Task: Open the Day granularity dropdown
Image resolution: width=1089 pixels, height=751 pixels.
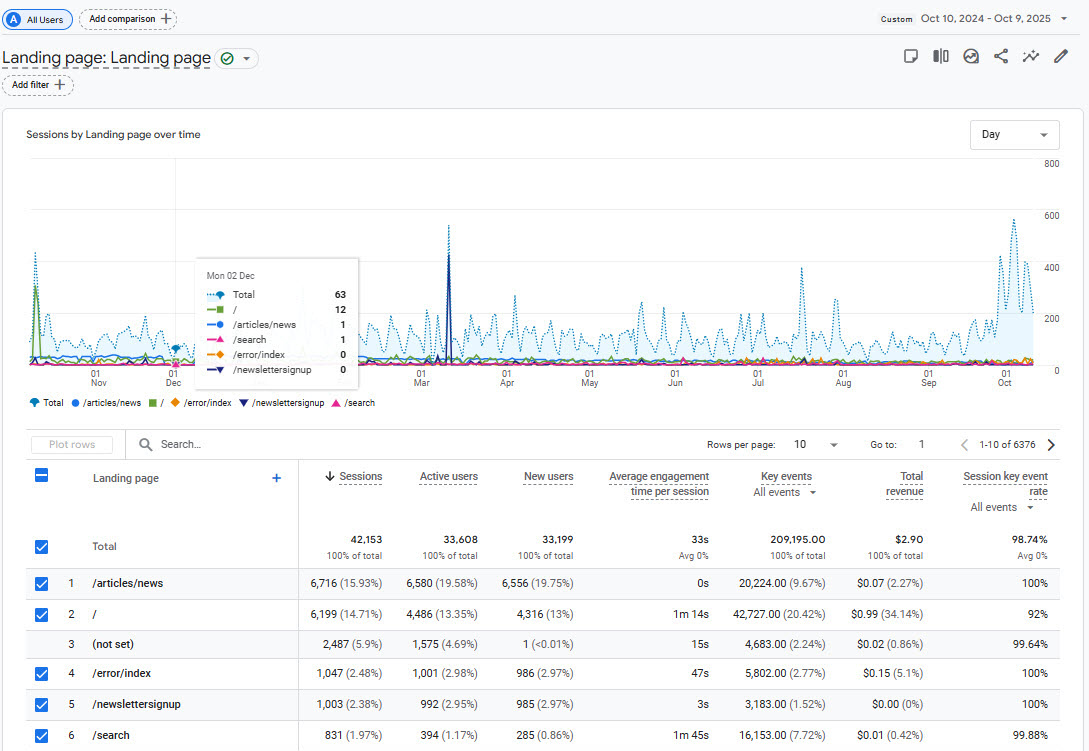Action: pos(1014,134)
